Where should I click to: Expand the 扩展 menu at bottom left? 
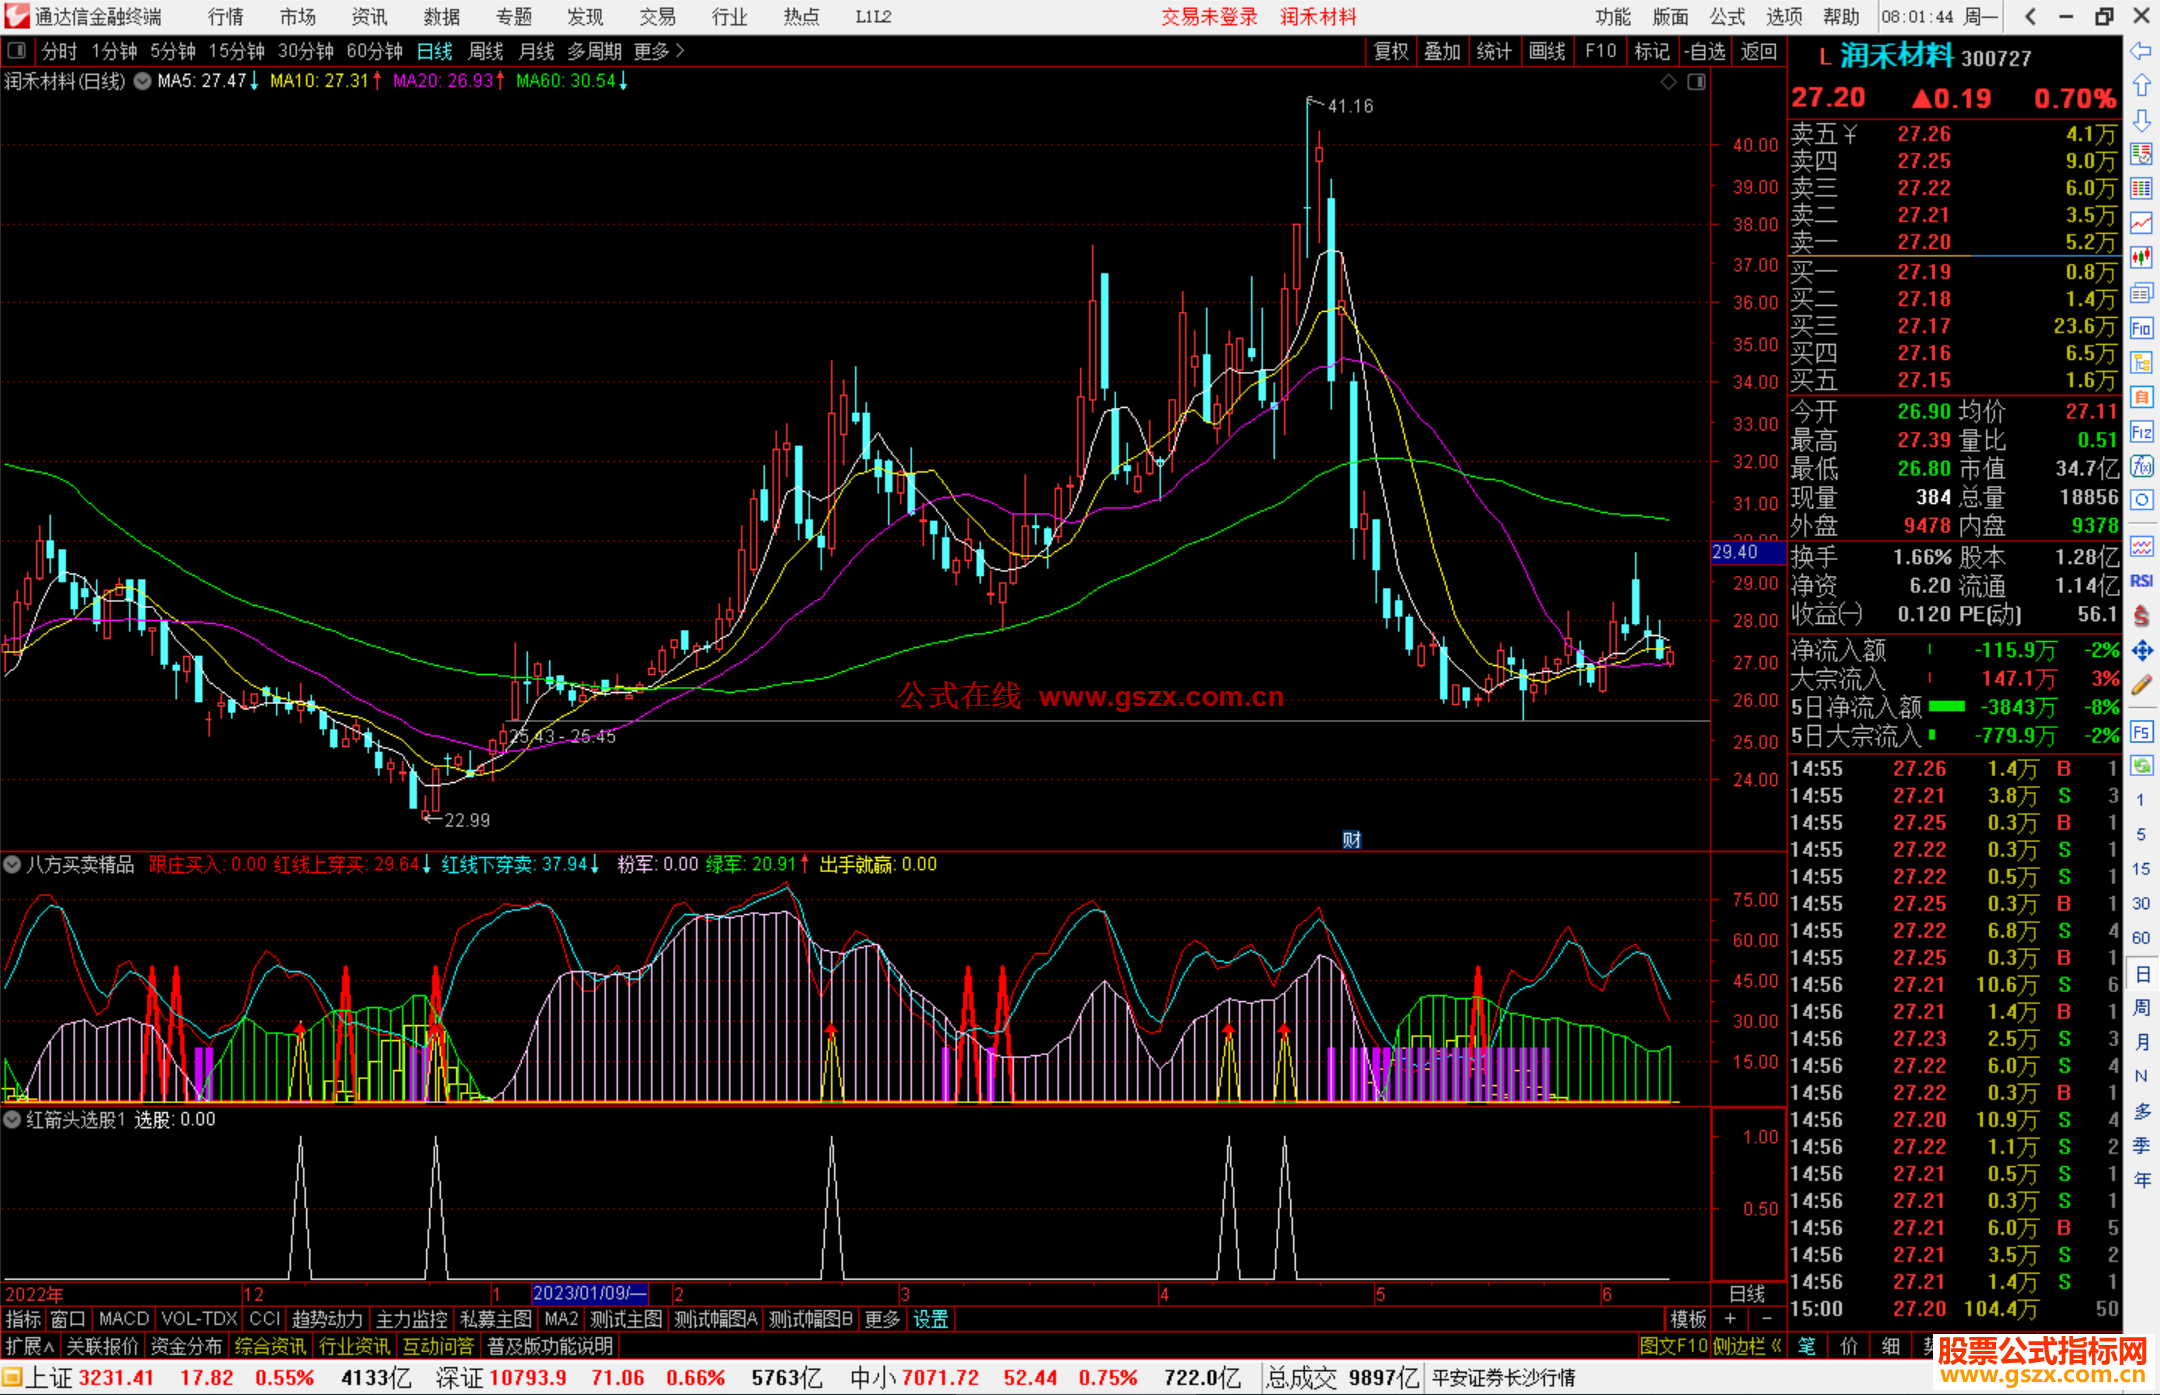(29, 1346)
